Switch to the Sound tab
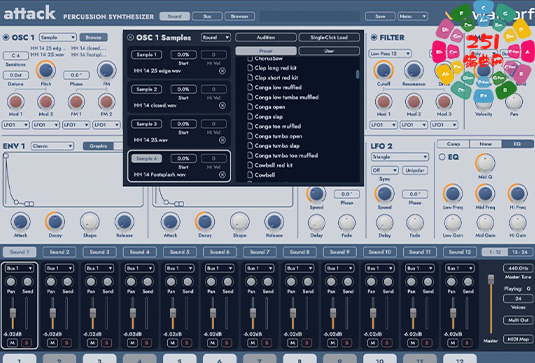This screenshot has width=535, height=363. coord(174,16)
